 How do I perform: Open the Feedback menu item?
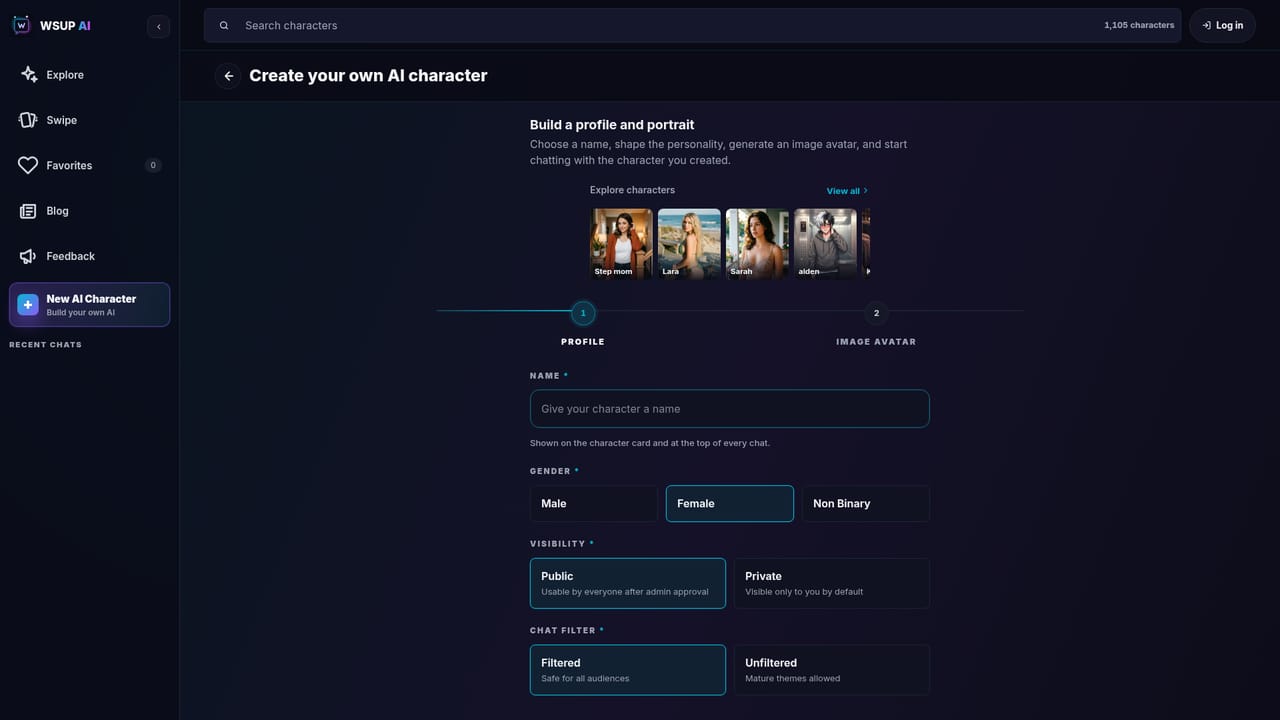90,256
